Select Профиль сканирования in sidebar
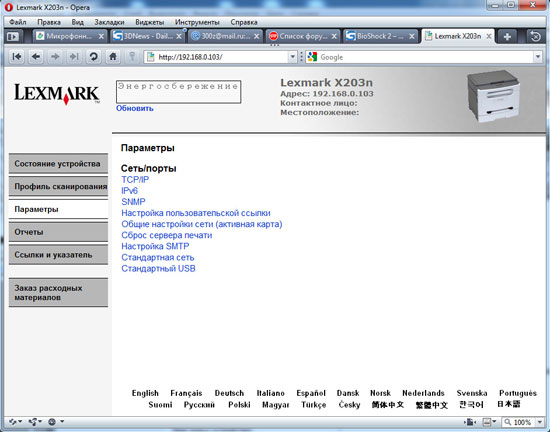 [58, 186]
